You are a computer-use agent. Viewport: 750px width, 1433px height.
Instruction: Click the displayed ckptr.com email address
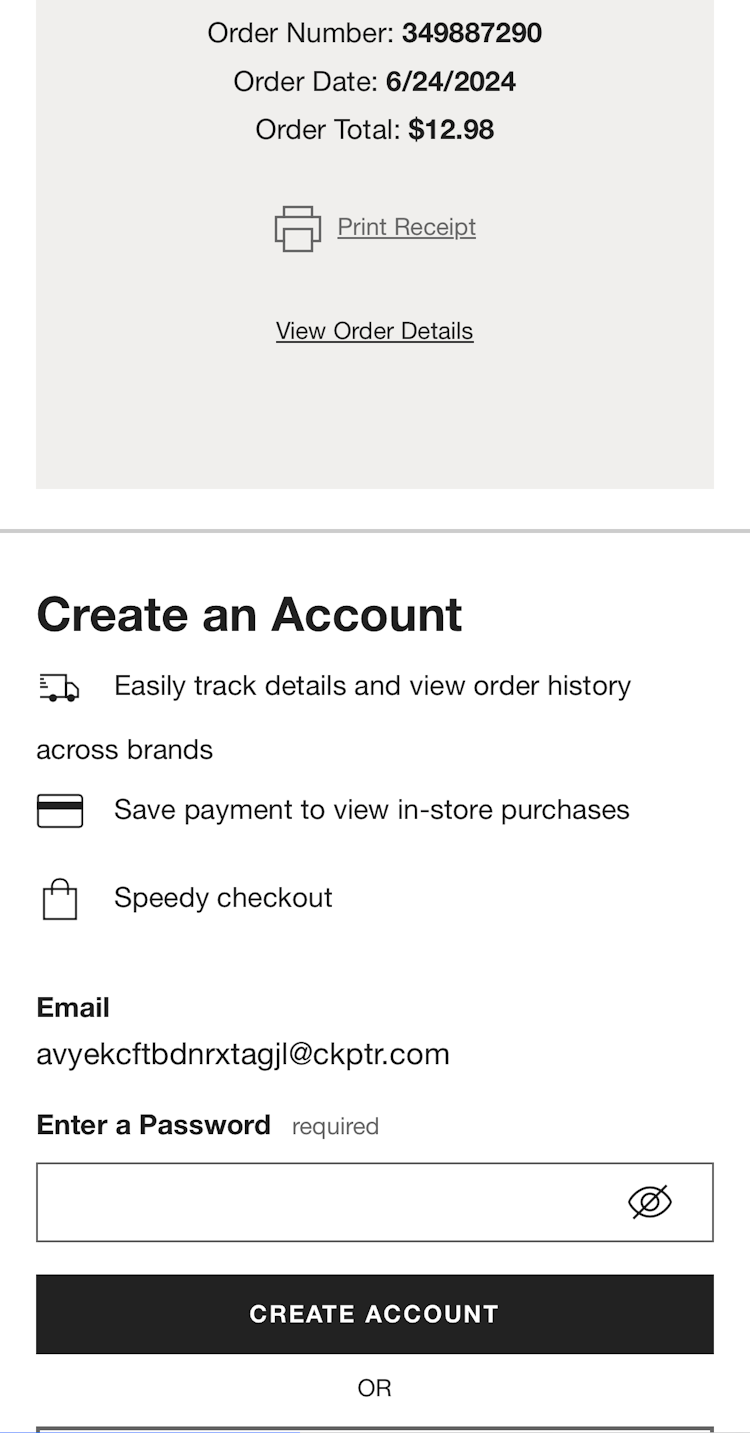point(243,1054)
